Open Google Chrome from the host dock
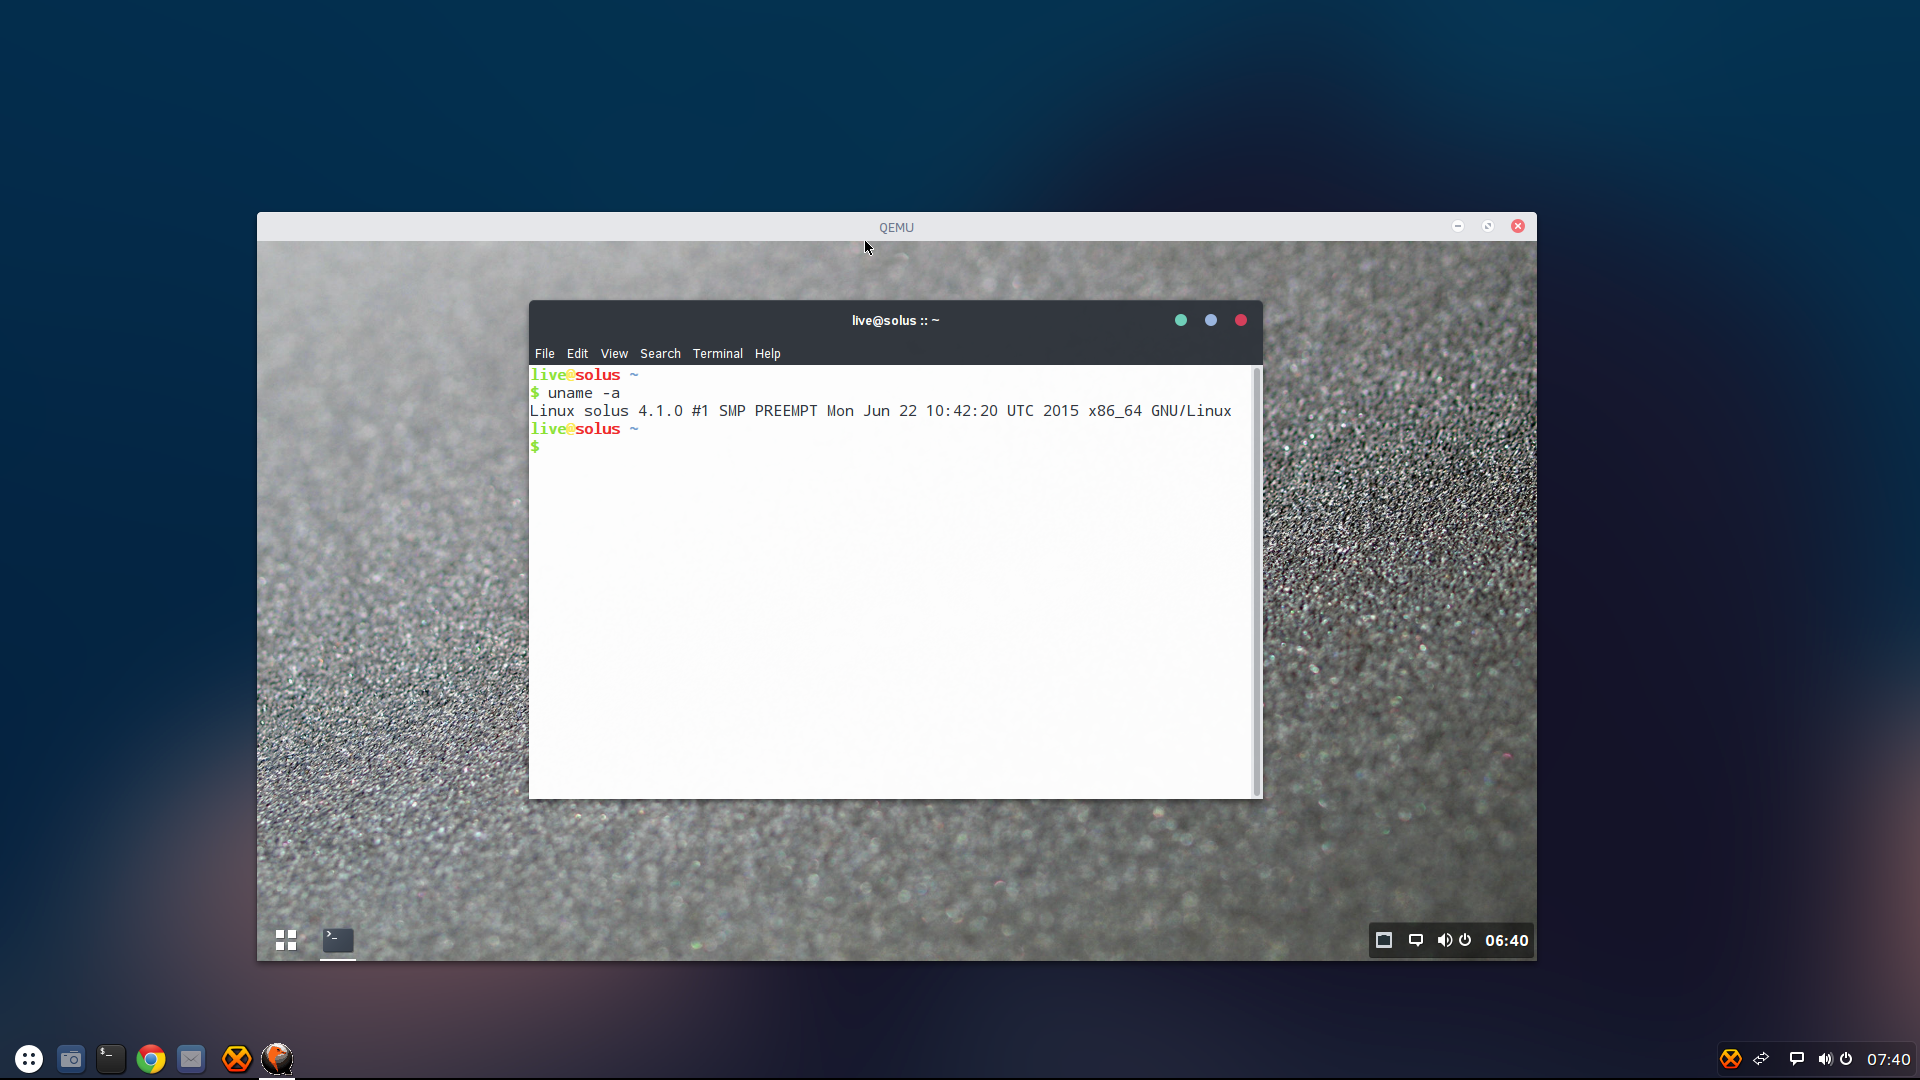1920x1080 pixels. click(151, 1058)
